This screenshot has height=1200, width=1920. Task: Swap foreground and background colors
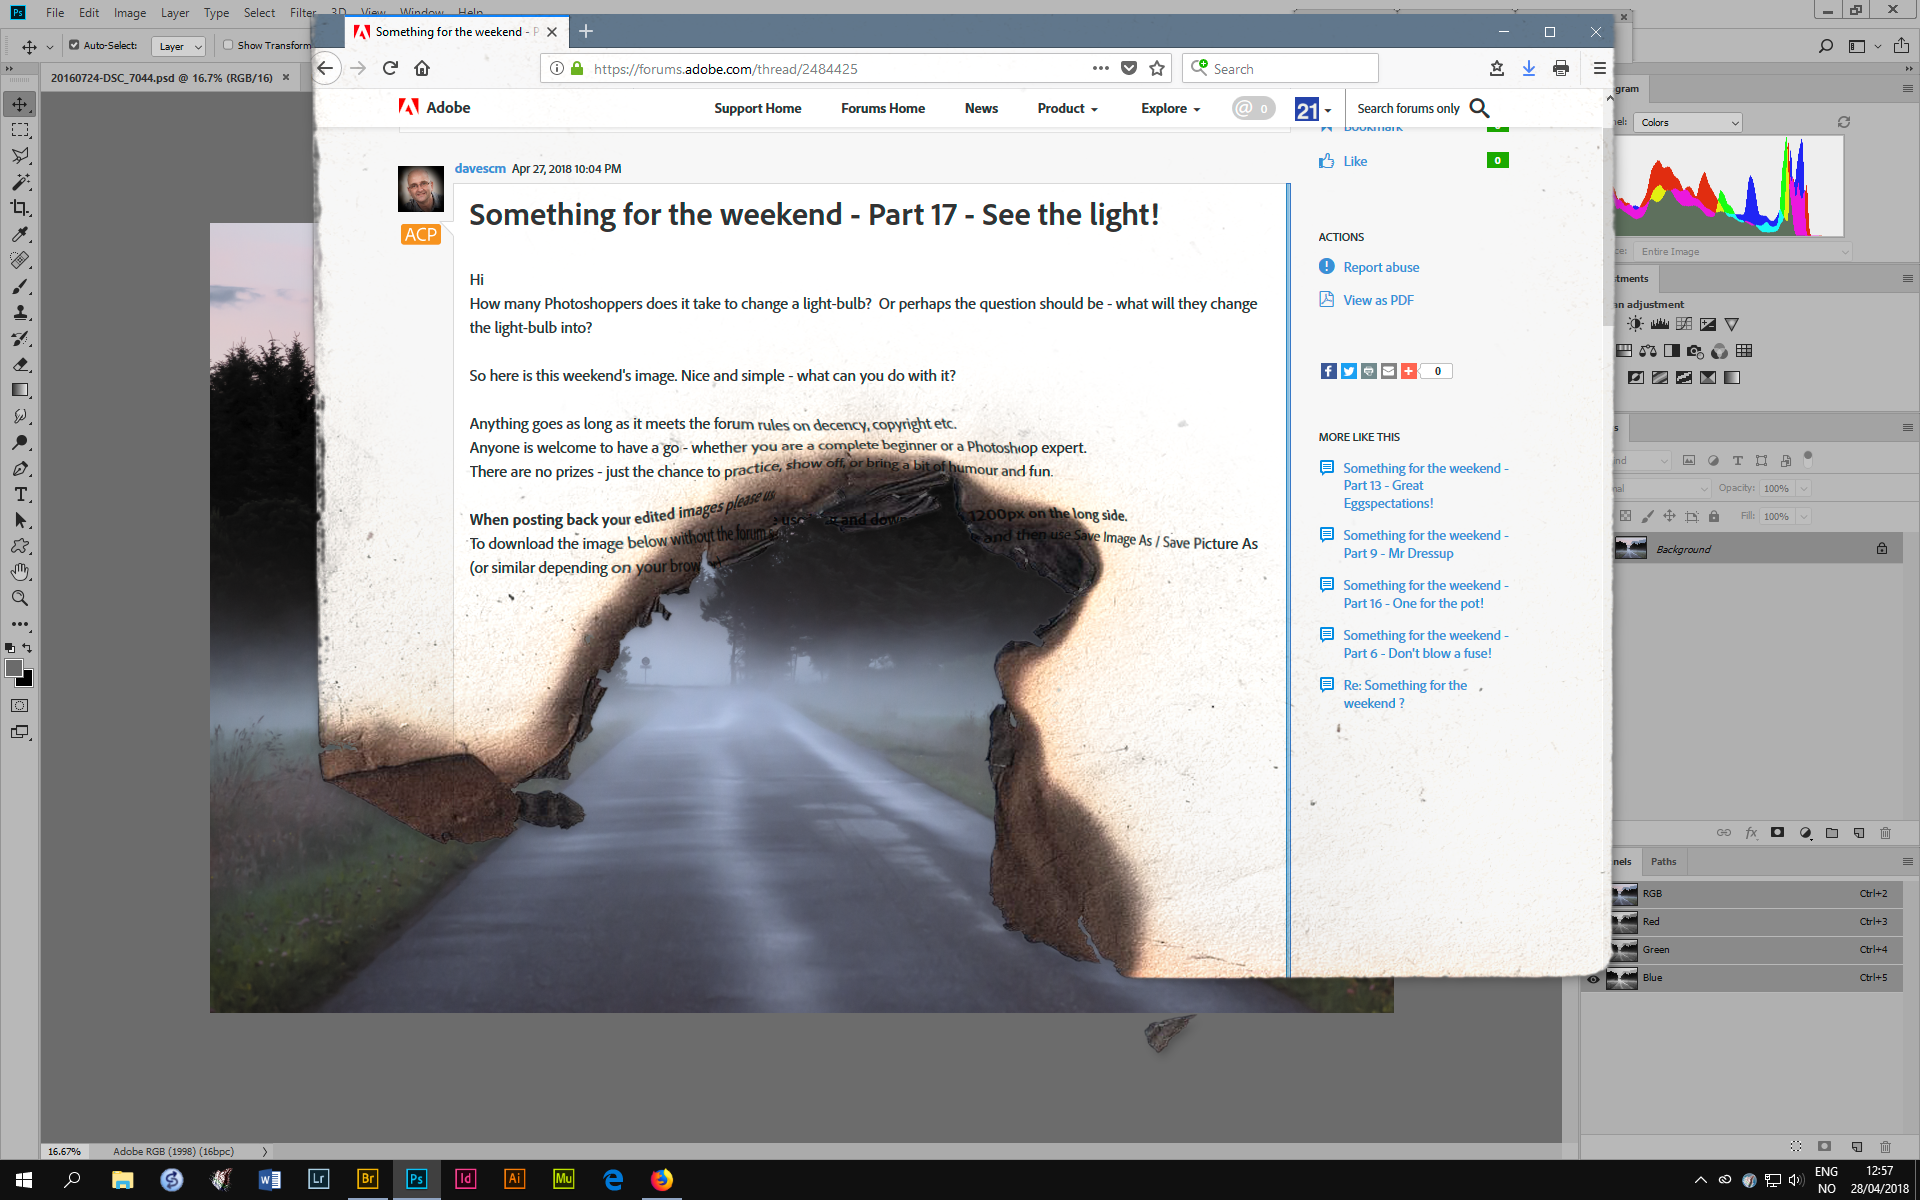(x=27, y=648)
